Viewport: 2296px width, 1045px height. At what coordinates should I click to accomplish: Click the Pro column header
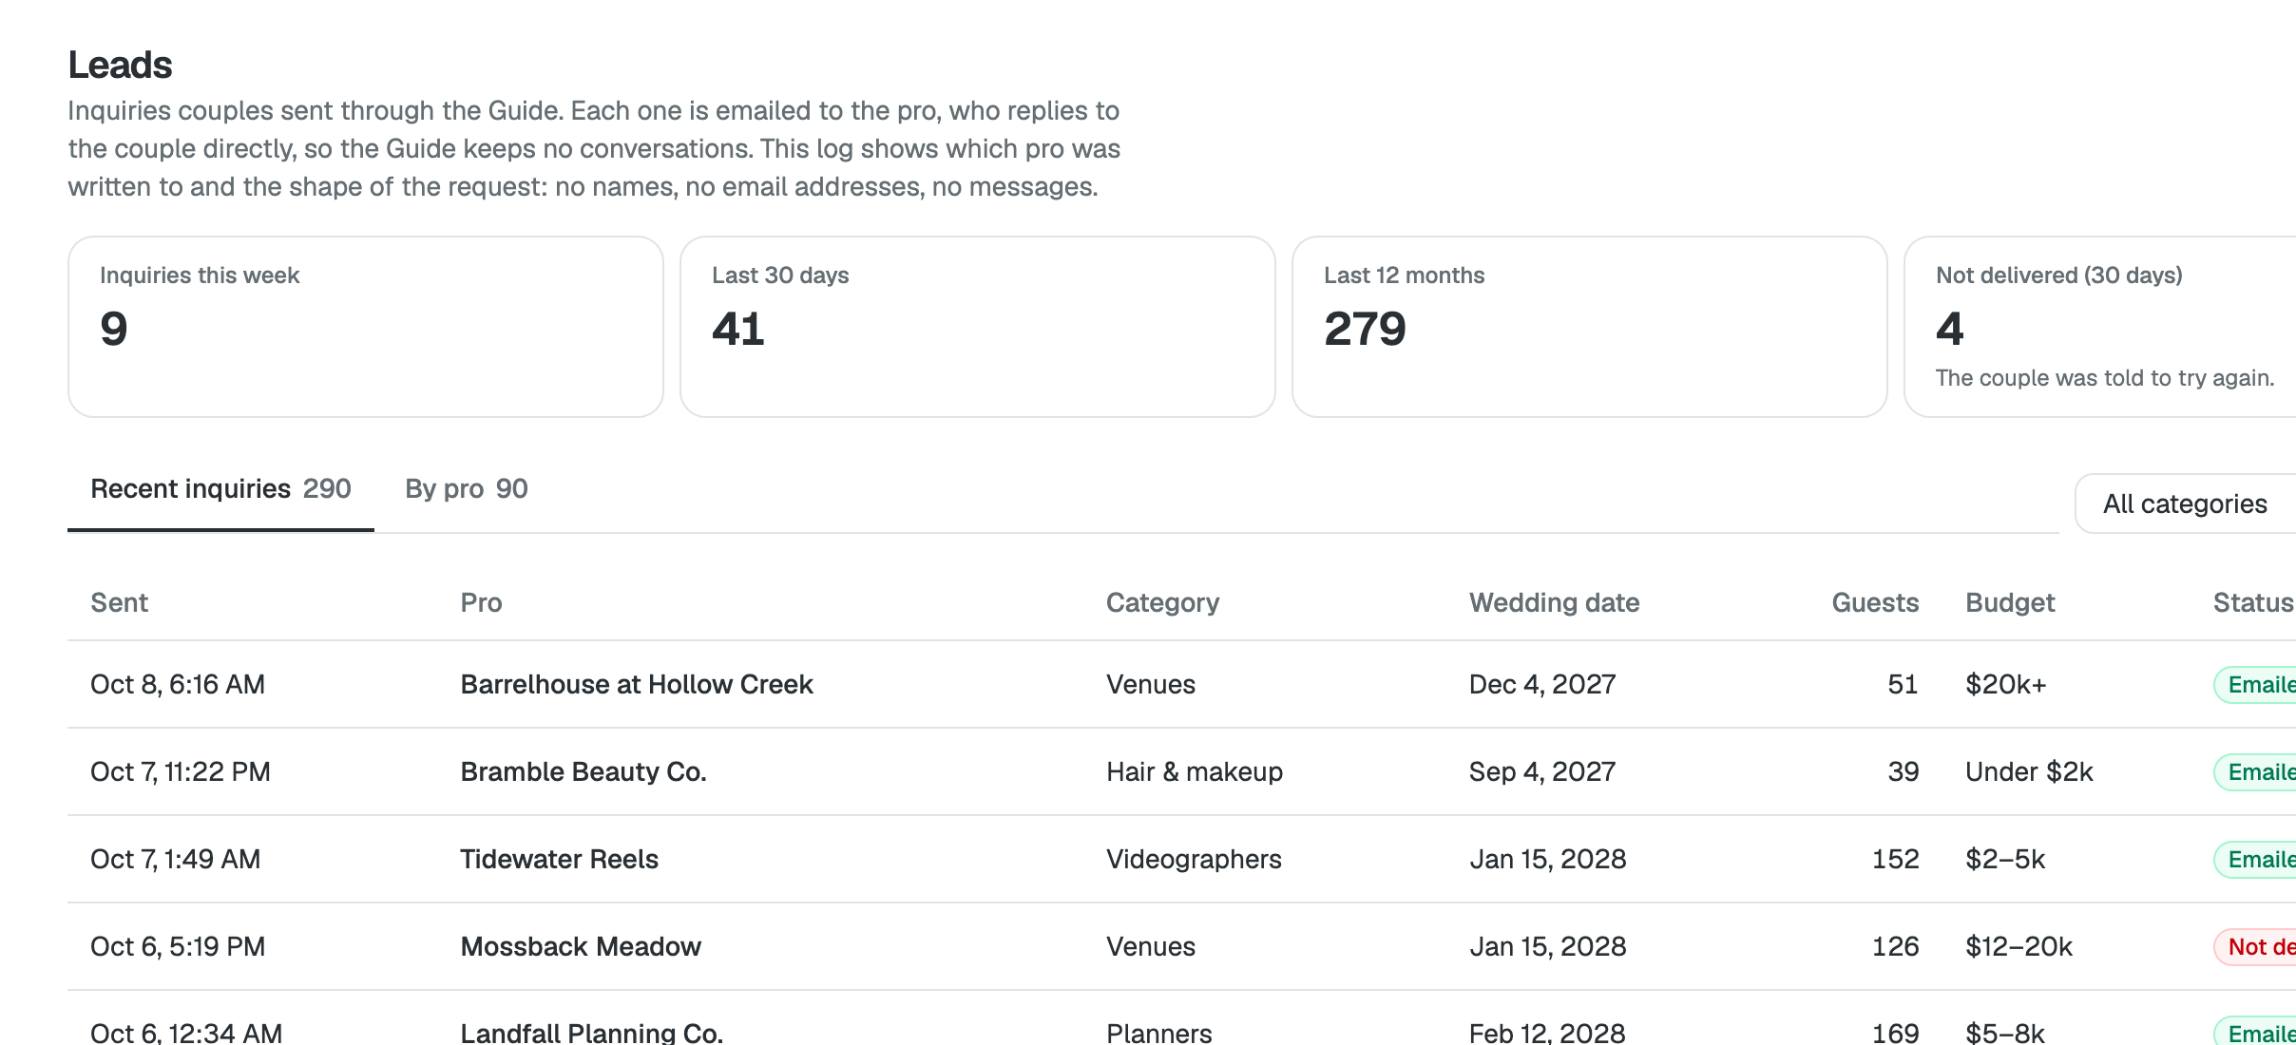click(x=481, y=603)
